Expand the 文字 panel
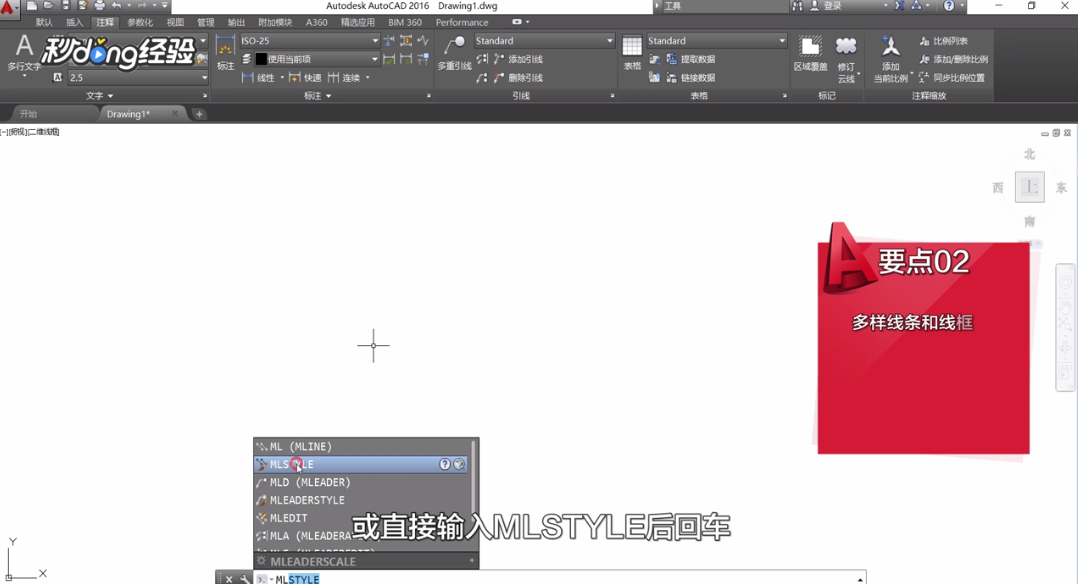 (99, 96)
